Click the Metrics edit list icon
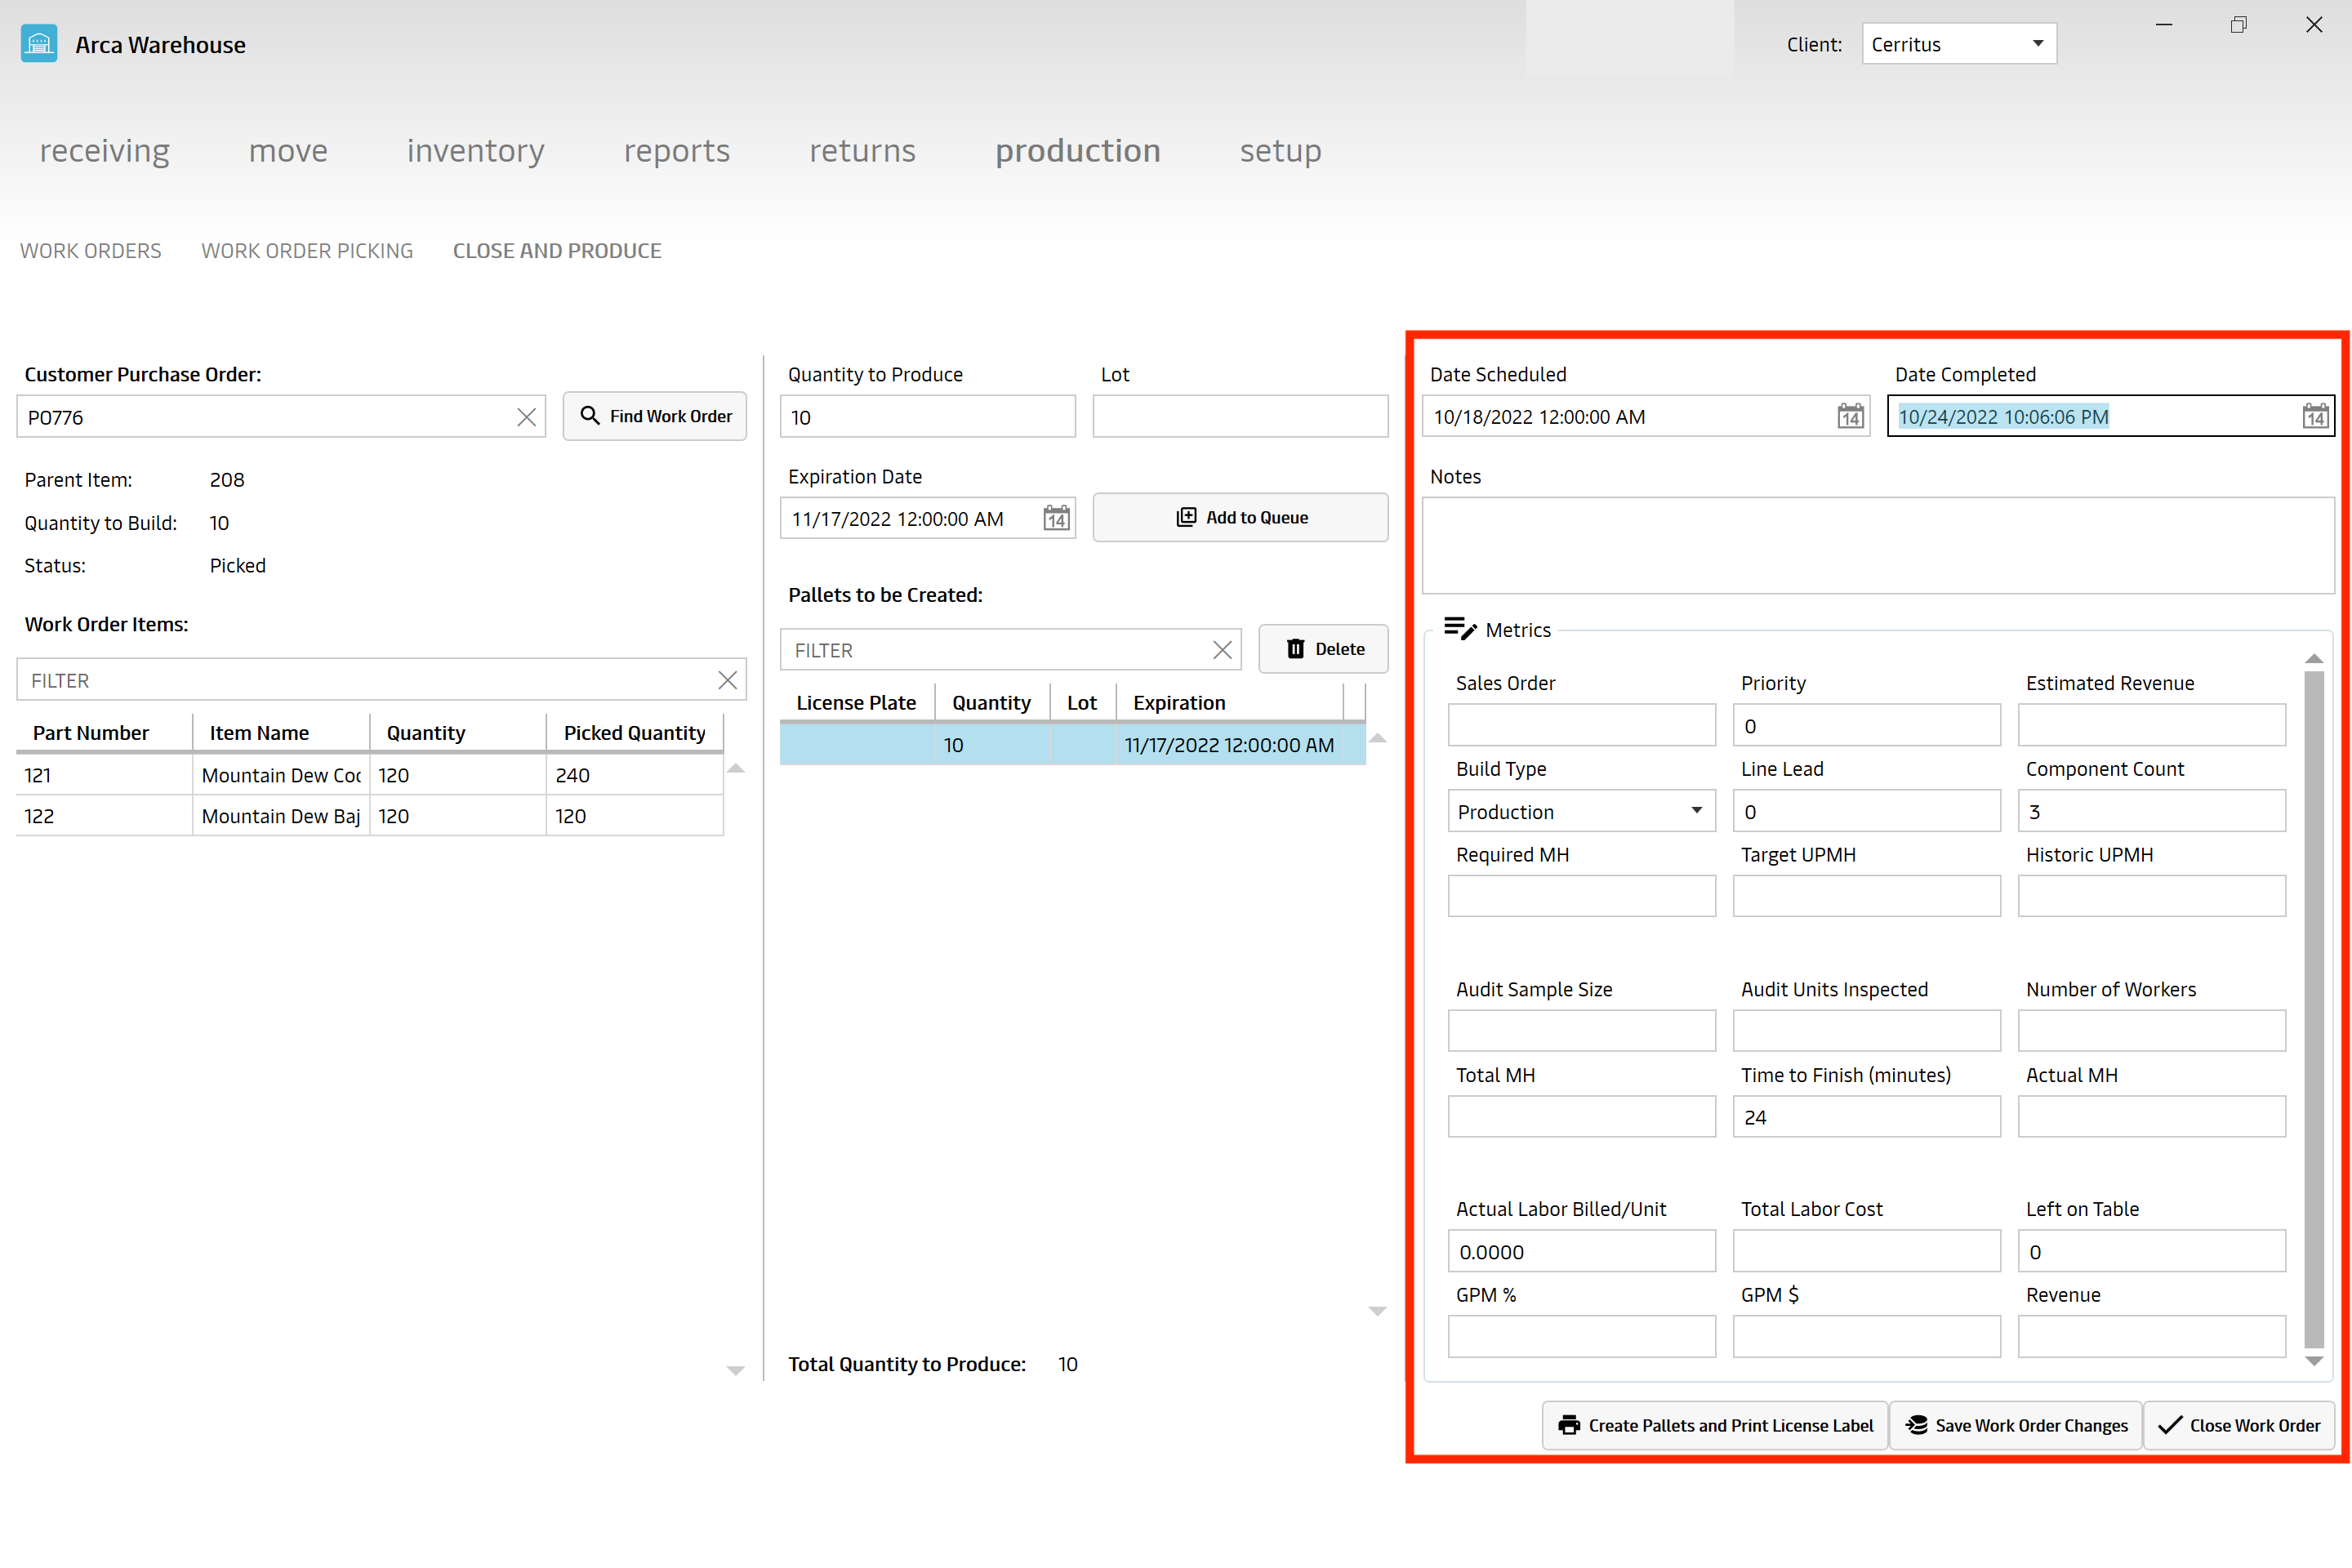This screenshot has height=1568, width=2352. click(x=1460, y=629)
